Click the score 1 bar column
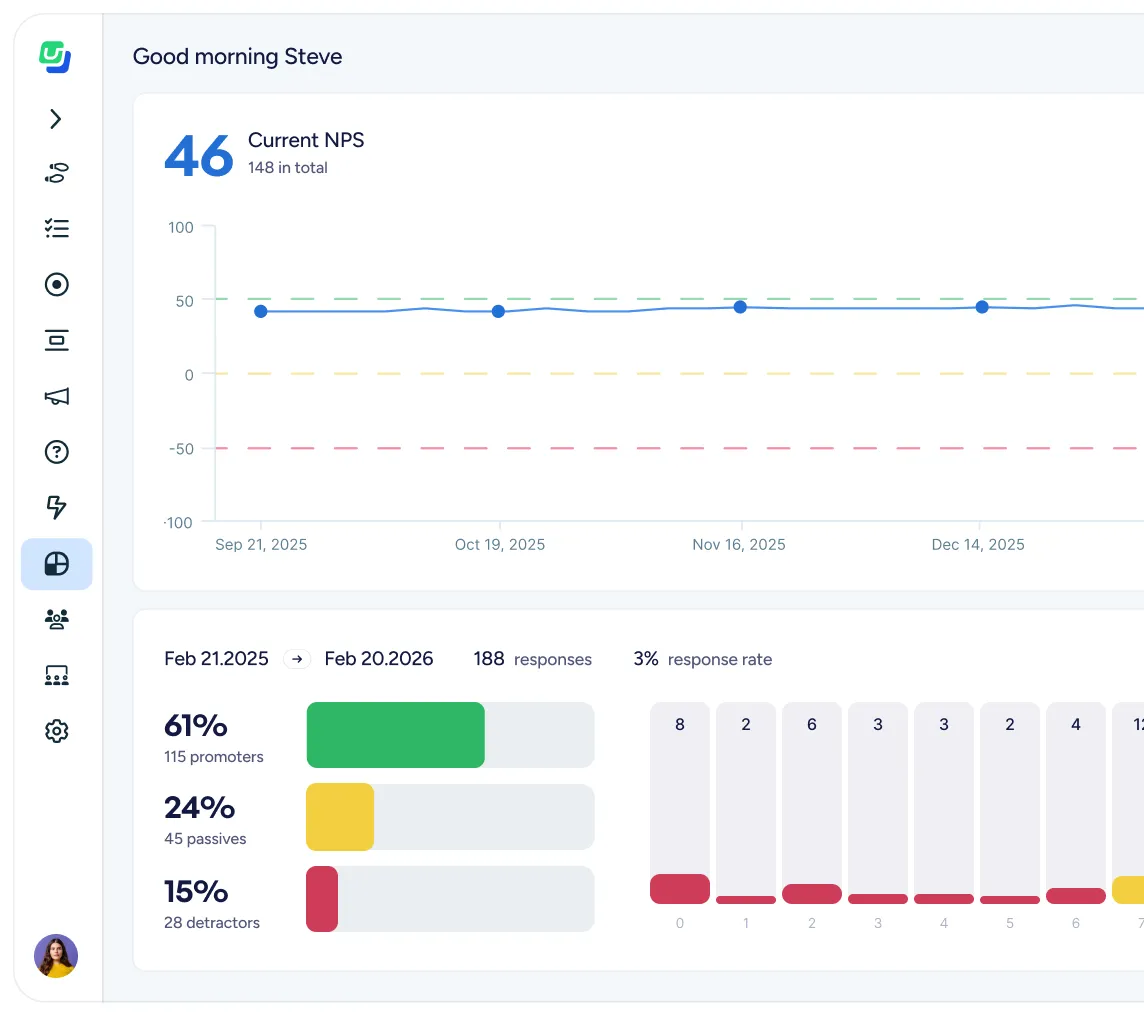 click(x=746, y=803)
